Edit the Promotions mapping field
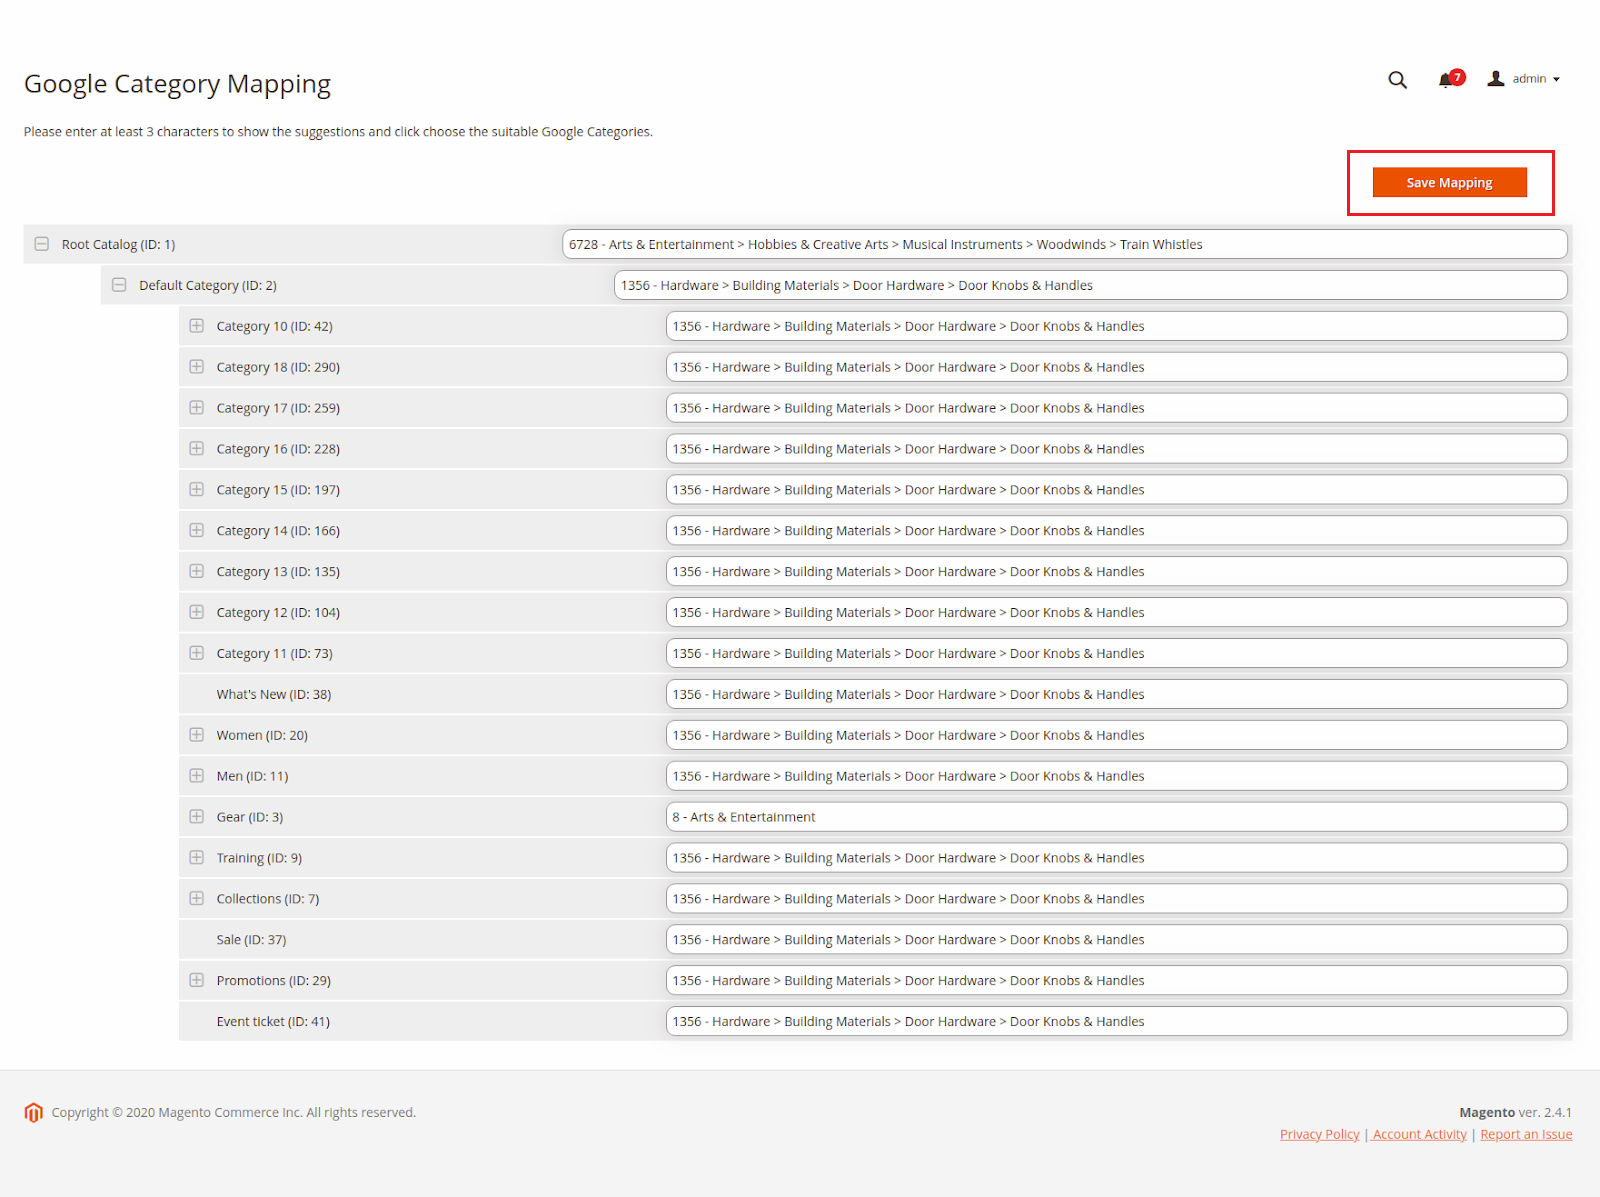This screenshot has height=1197, width=1600. click(x=1117, y=980)
